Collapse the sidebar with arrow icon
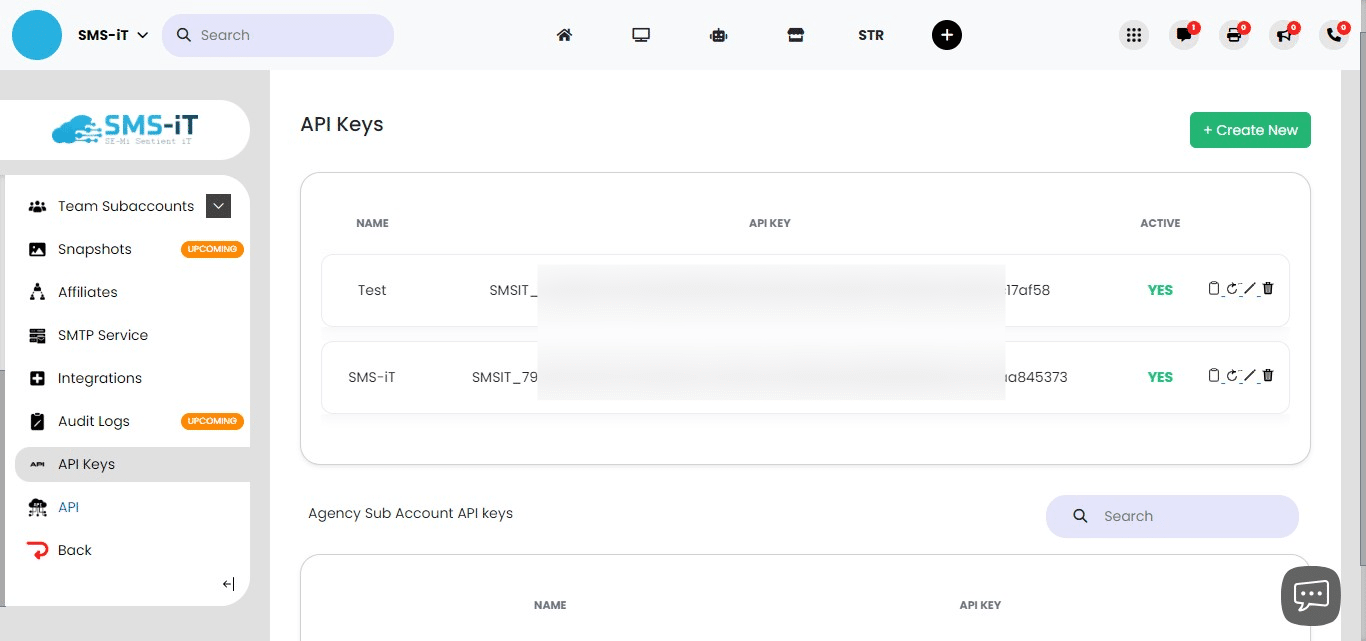1366x641 pixels. click(x=228, y=584)
